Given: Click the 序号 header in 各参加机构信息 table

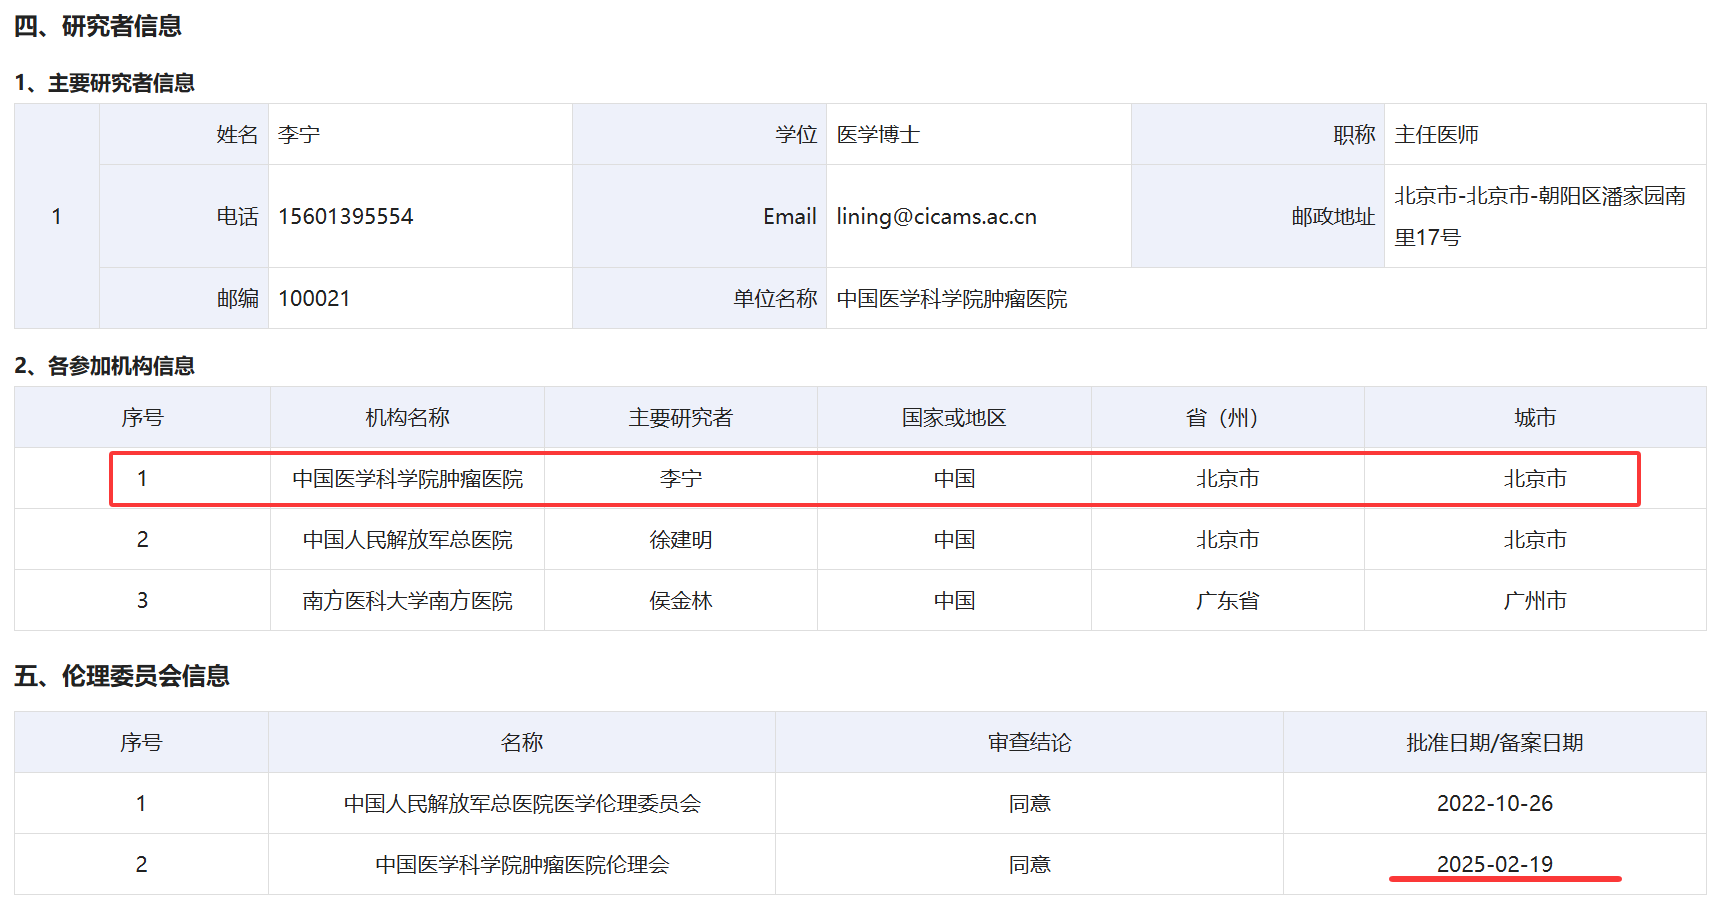Looking at the screenshot, I should (142, 417).
